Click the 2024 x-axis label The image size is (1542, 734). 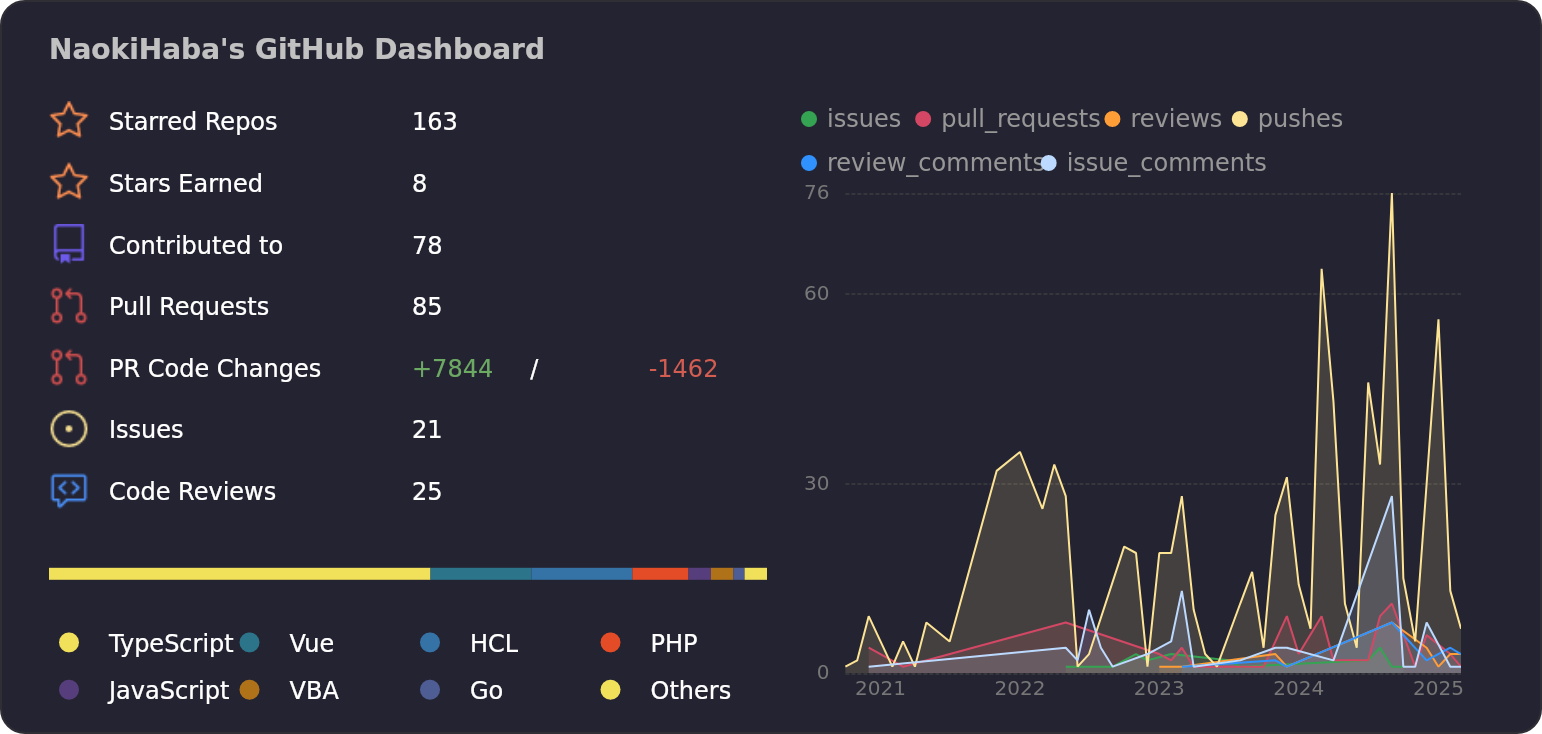[1299, 689]
